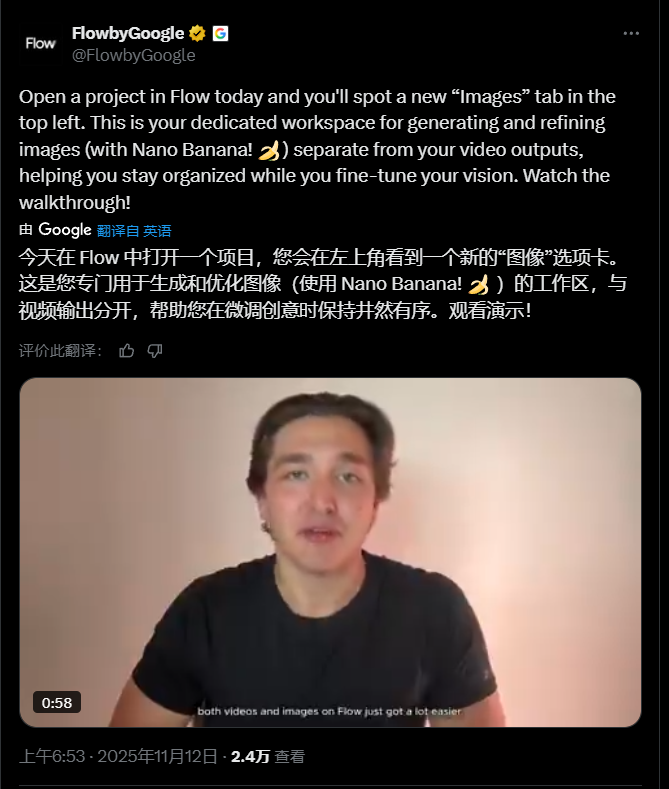Play the walkthrough video
This screenshot has height=789, width=669.
(330, 553)
